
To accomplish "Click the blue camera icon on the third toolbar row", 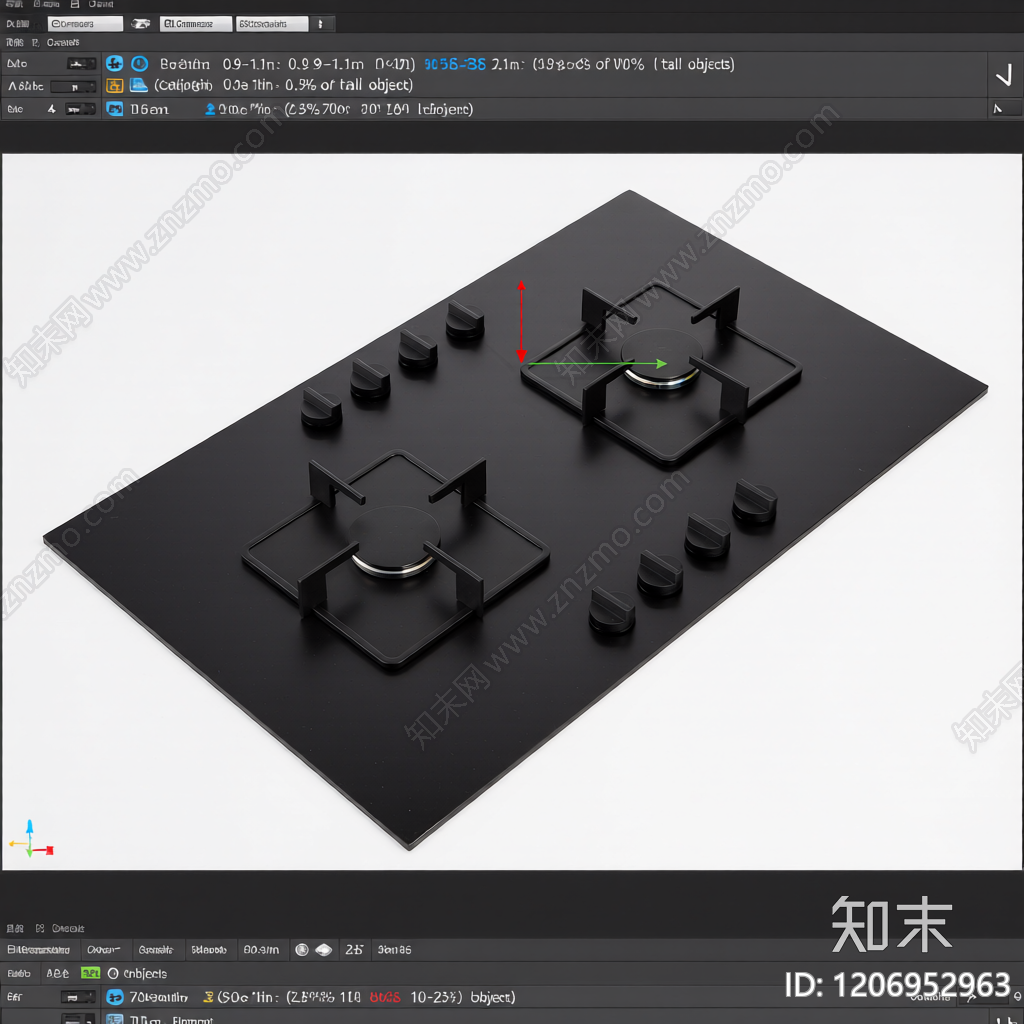I will point(116,109).
